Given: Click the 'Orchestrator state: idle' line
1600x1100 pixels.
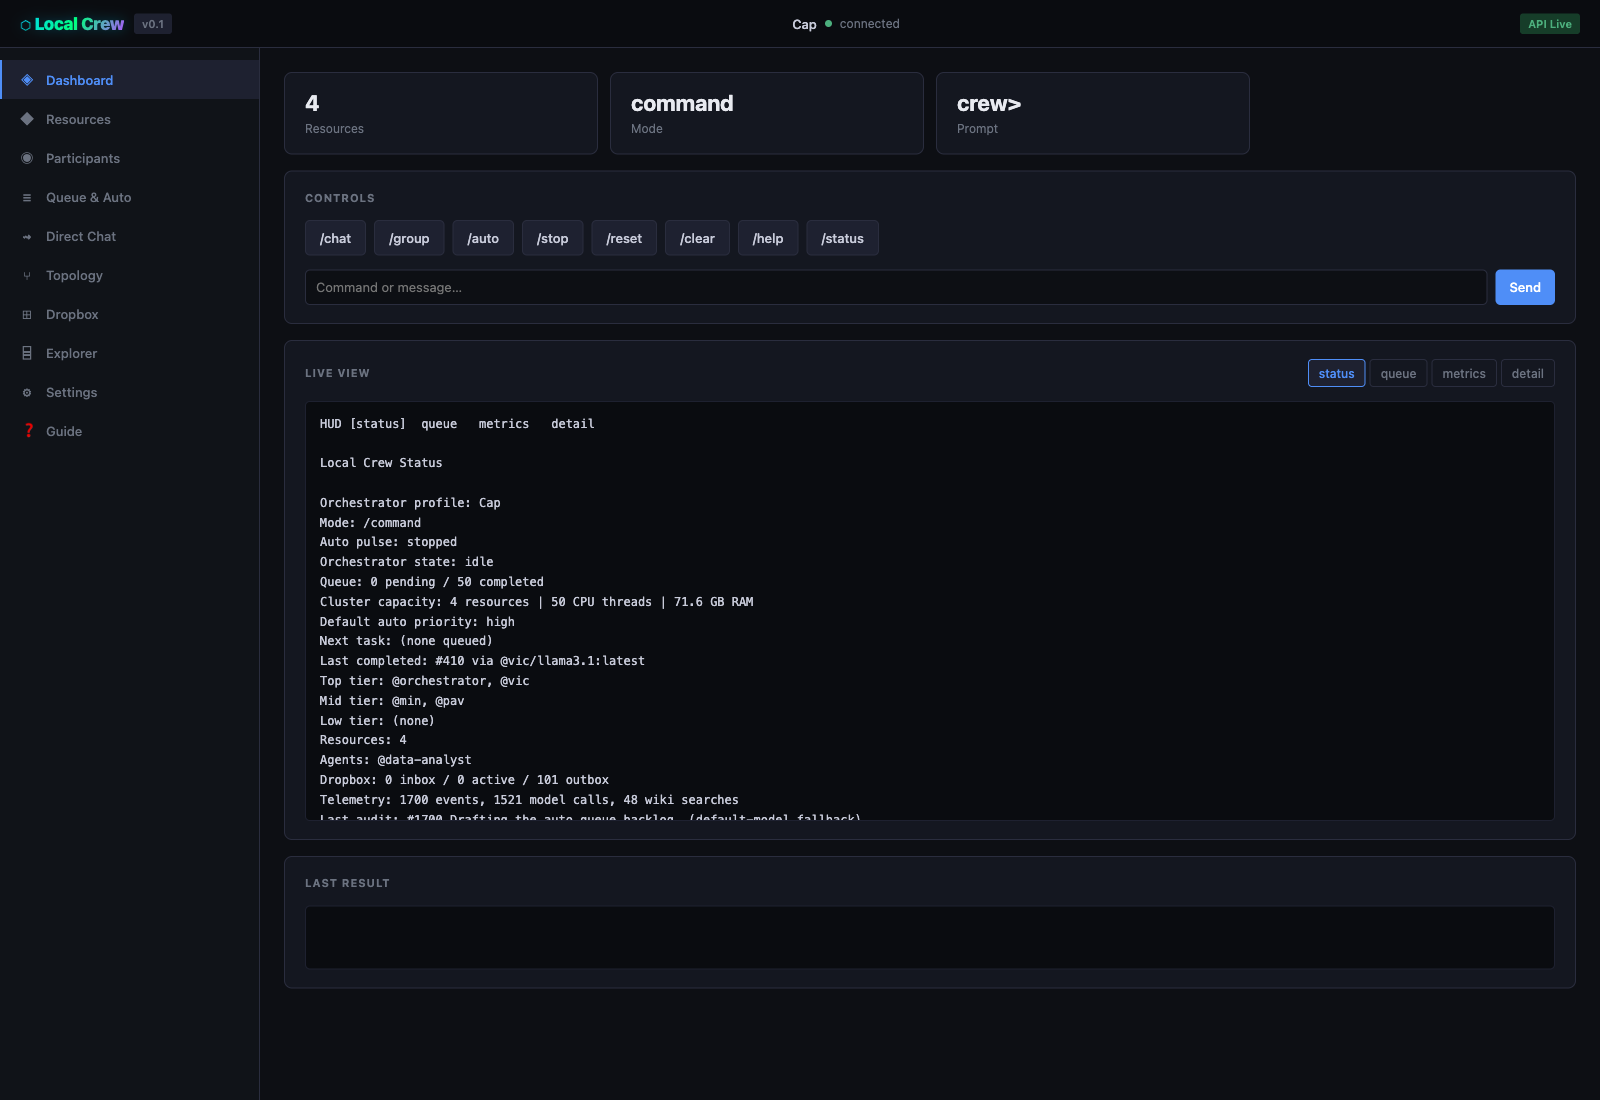Looking at the screenshot, I should (406, 562).
